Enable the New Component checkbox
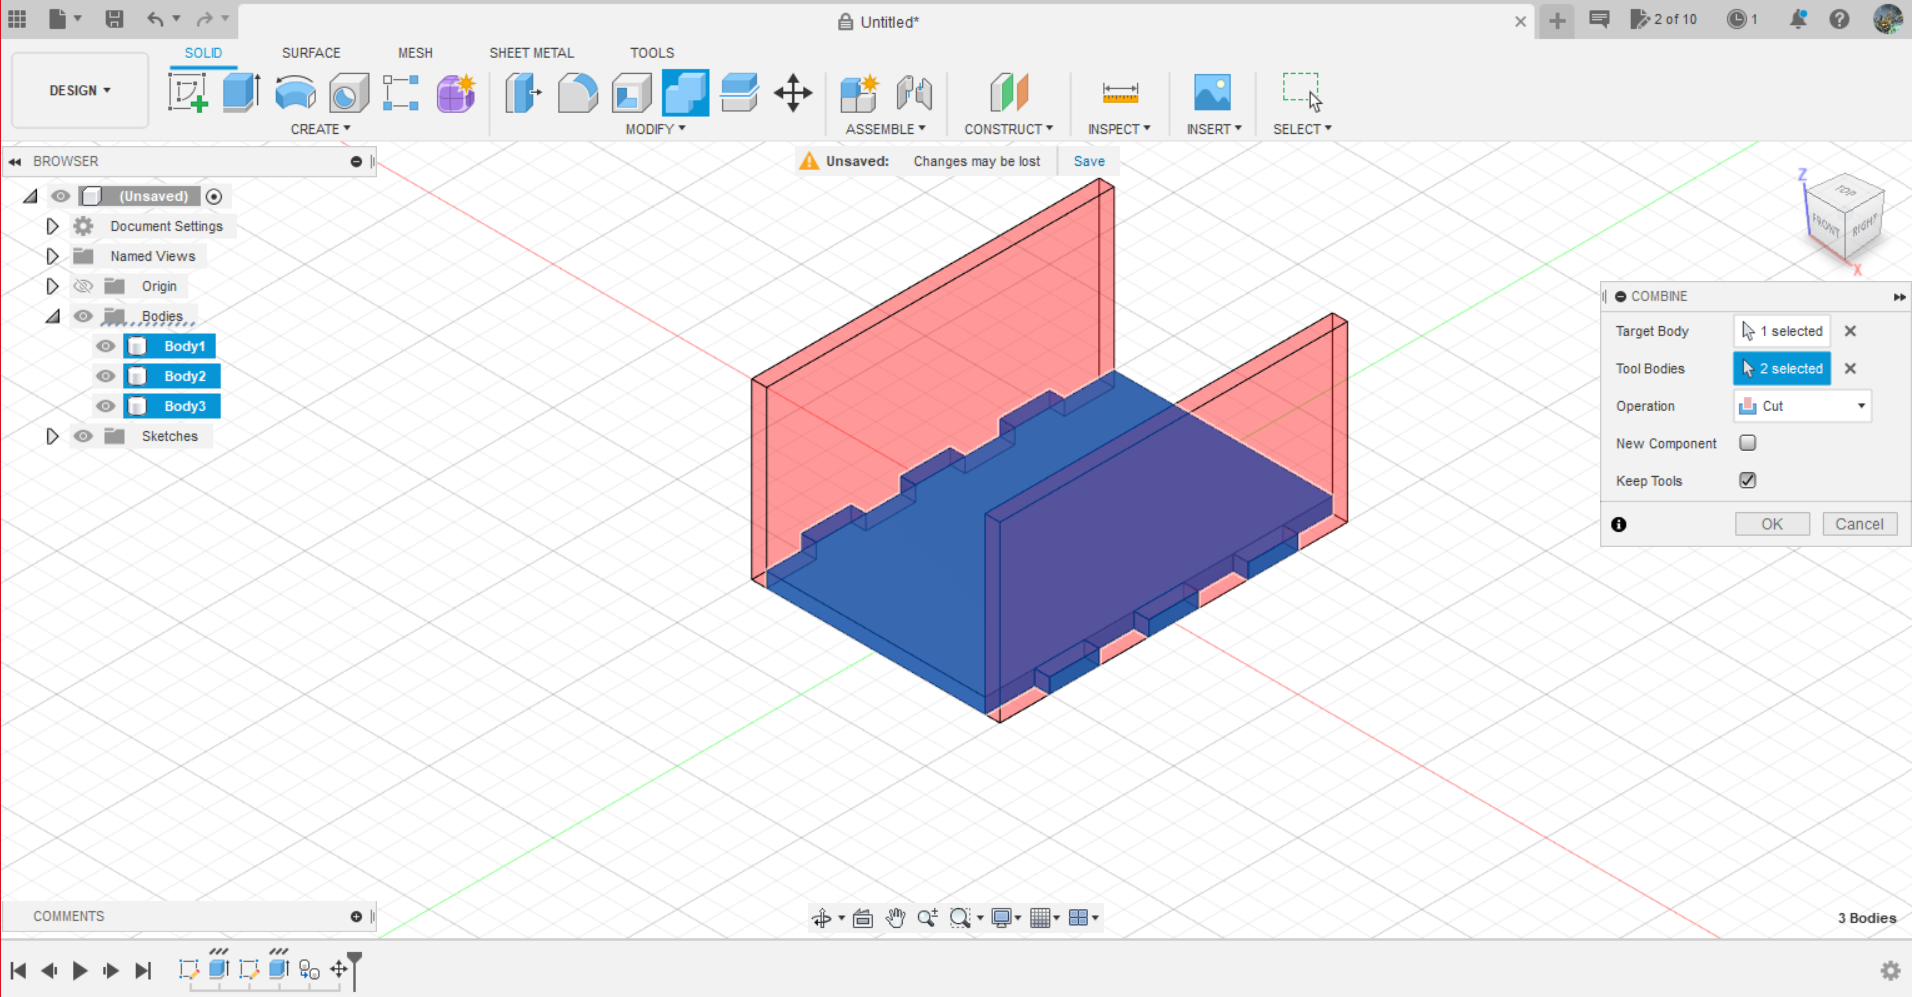 1747,443
